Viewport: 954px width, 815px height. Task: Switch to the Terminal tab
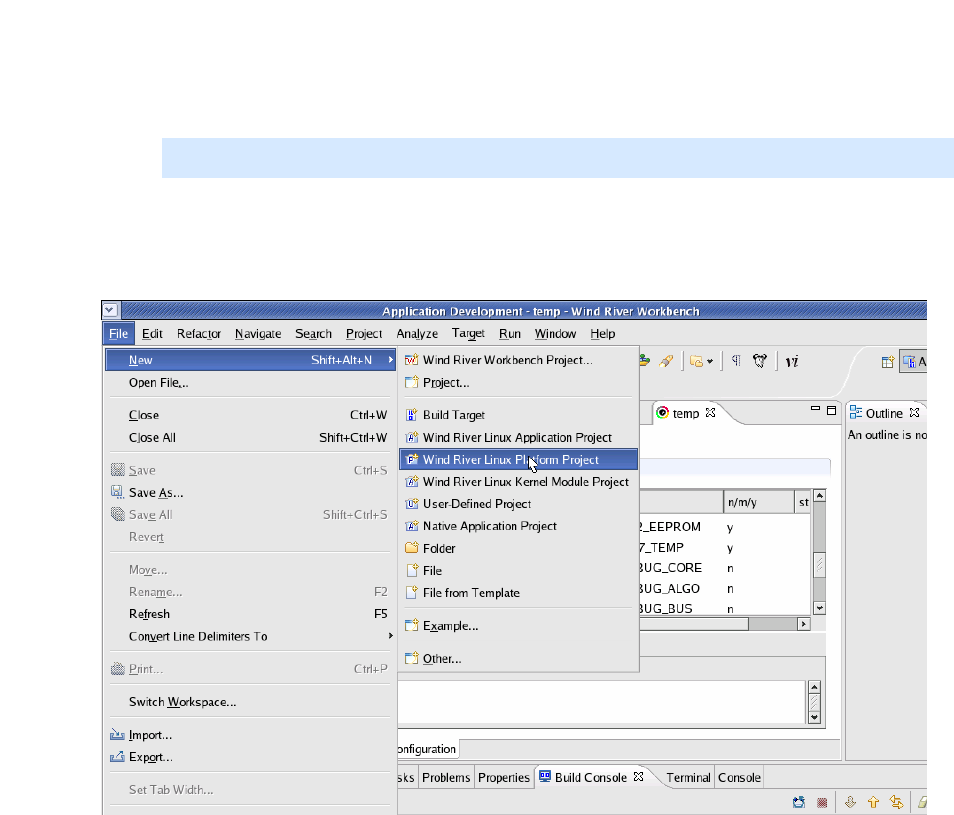pyautogui.click(x=688, y=777)
